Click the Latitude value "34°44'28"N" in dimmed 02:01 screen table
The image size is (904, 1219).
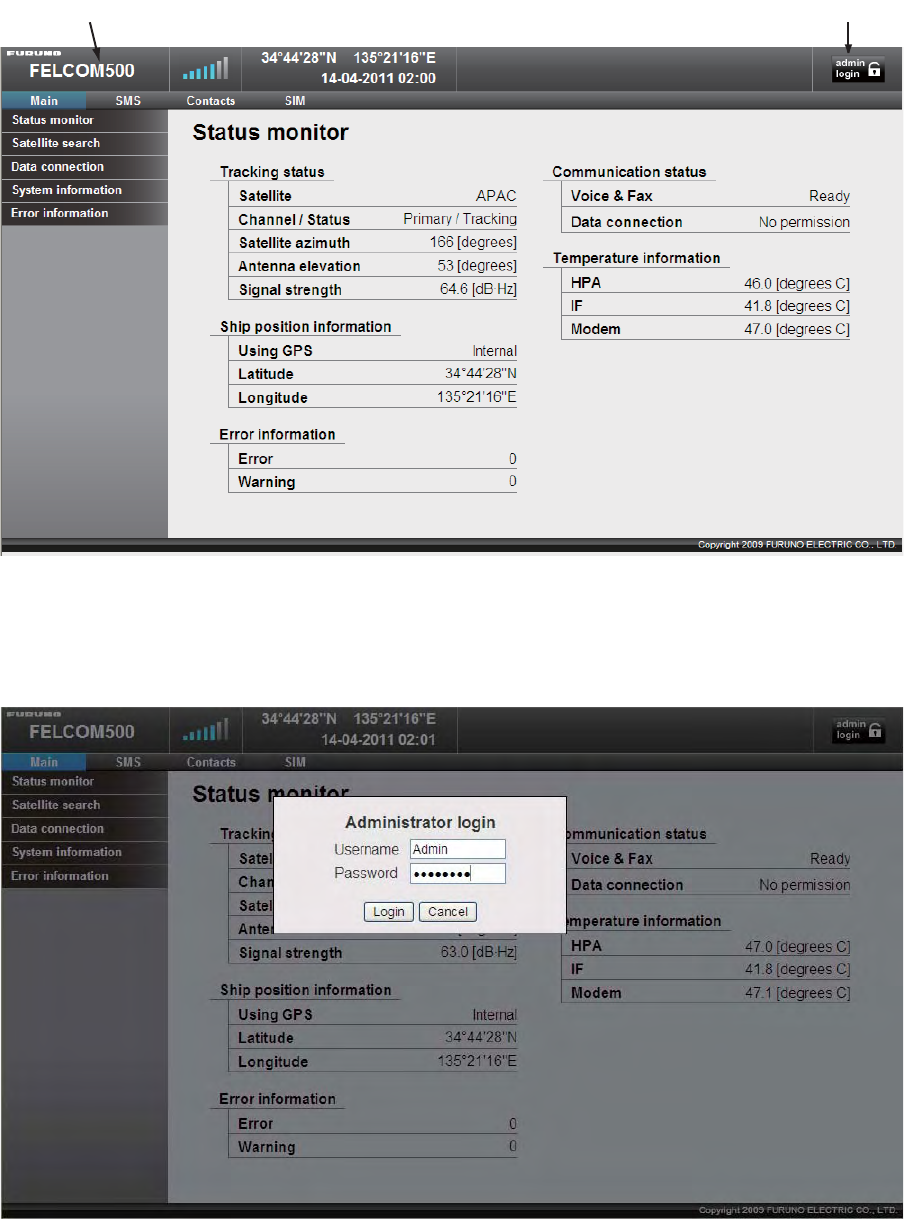click(481, 1038)
